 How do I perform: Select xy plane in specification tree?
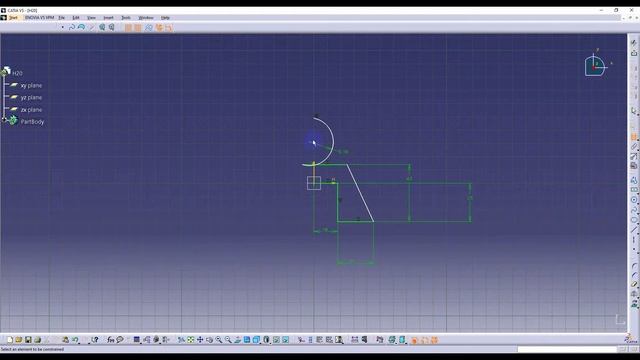tap(31, 85)
